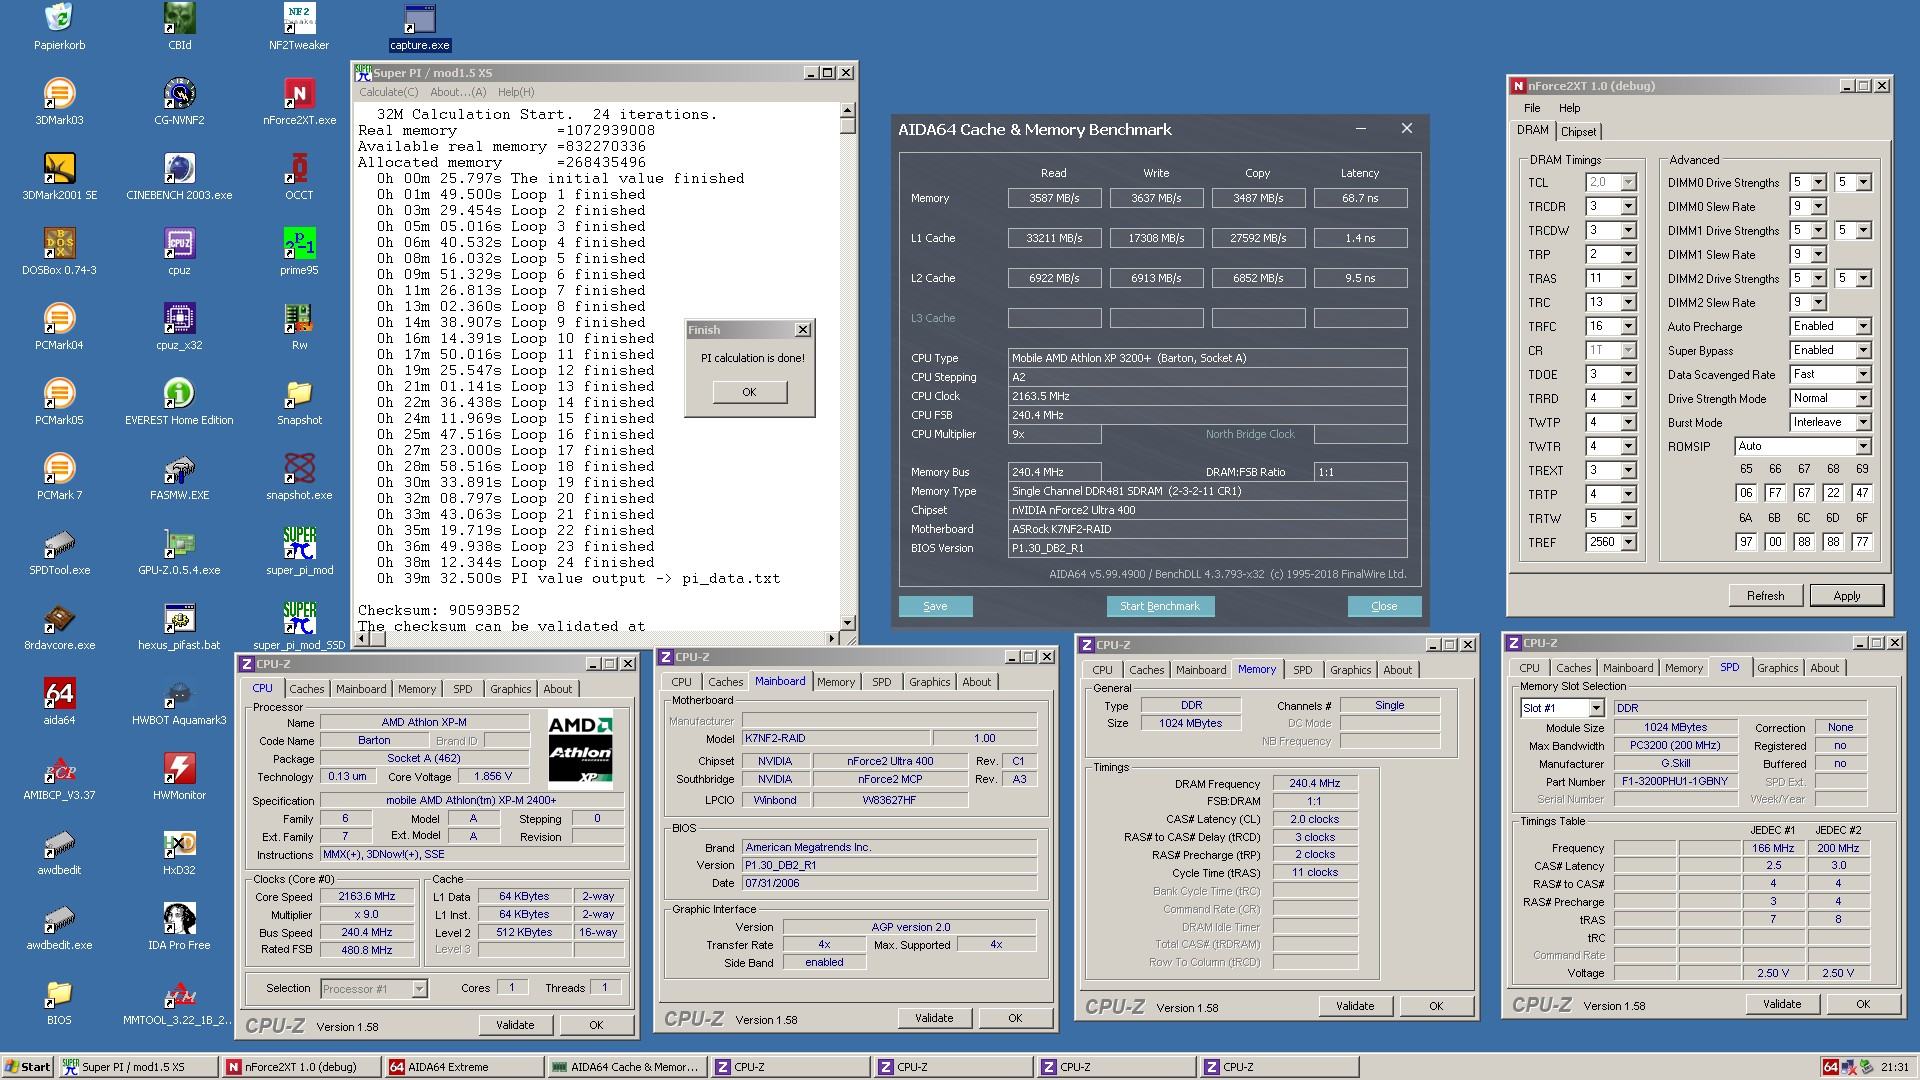Launch HWBOT Aquamark3 icon
The width and height of the screenshot is (1920, 1080).
click(179, 702)
